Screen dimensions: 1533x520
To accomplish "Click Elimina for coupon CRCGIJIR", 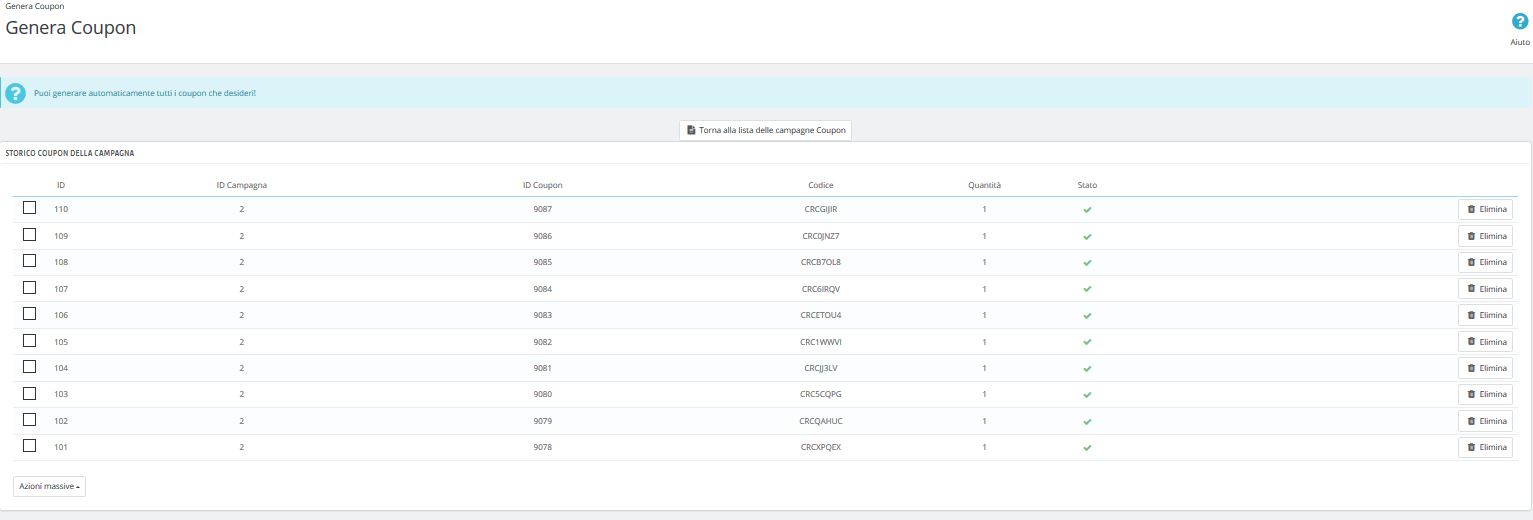I will tap(1485, 209).
